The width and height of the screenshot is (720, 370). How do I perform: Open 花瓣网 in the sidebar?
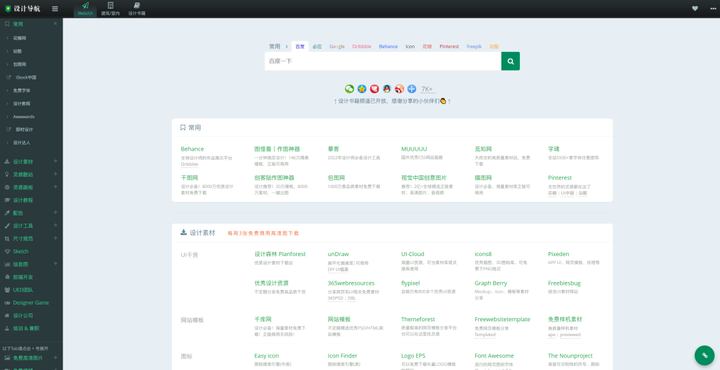[20, 38]
